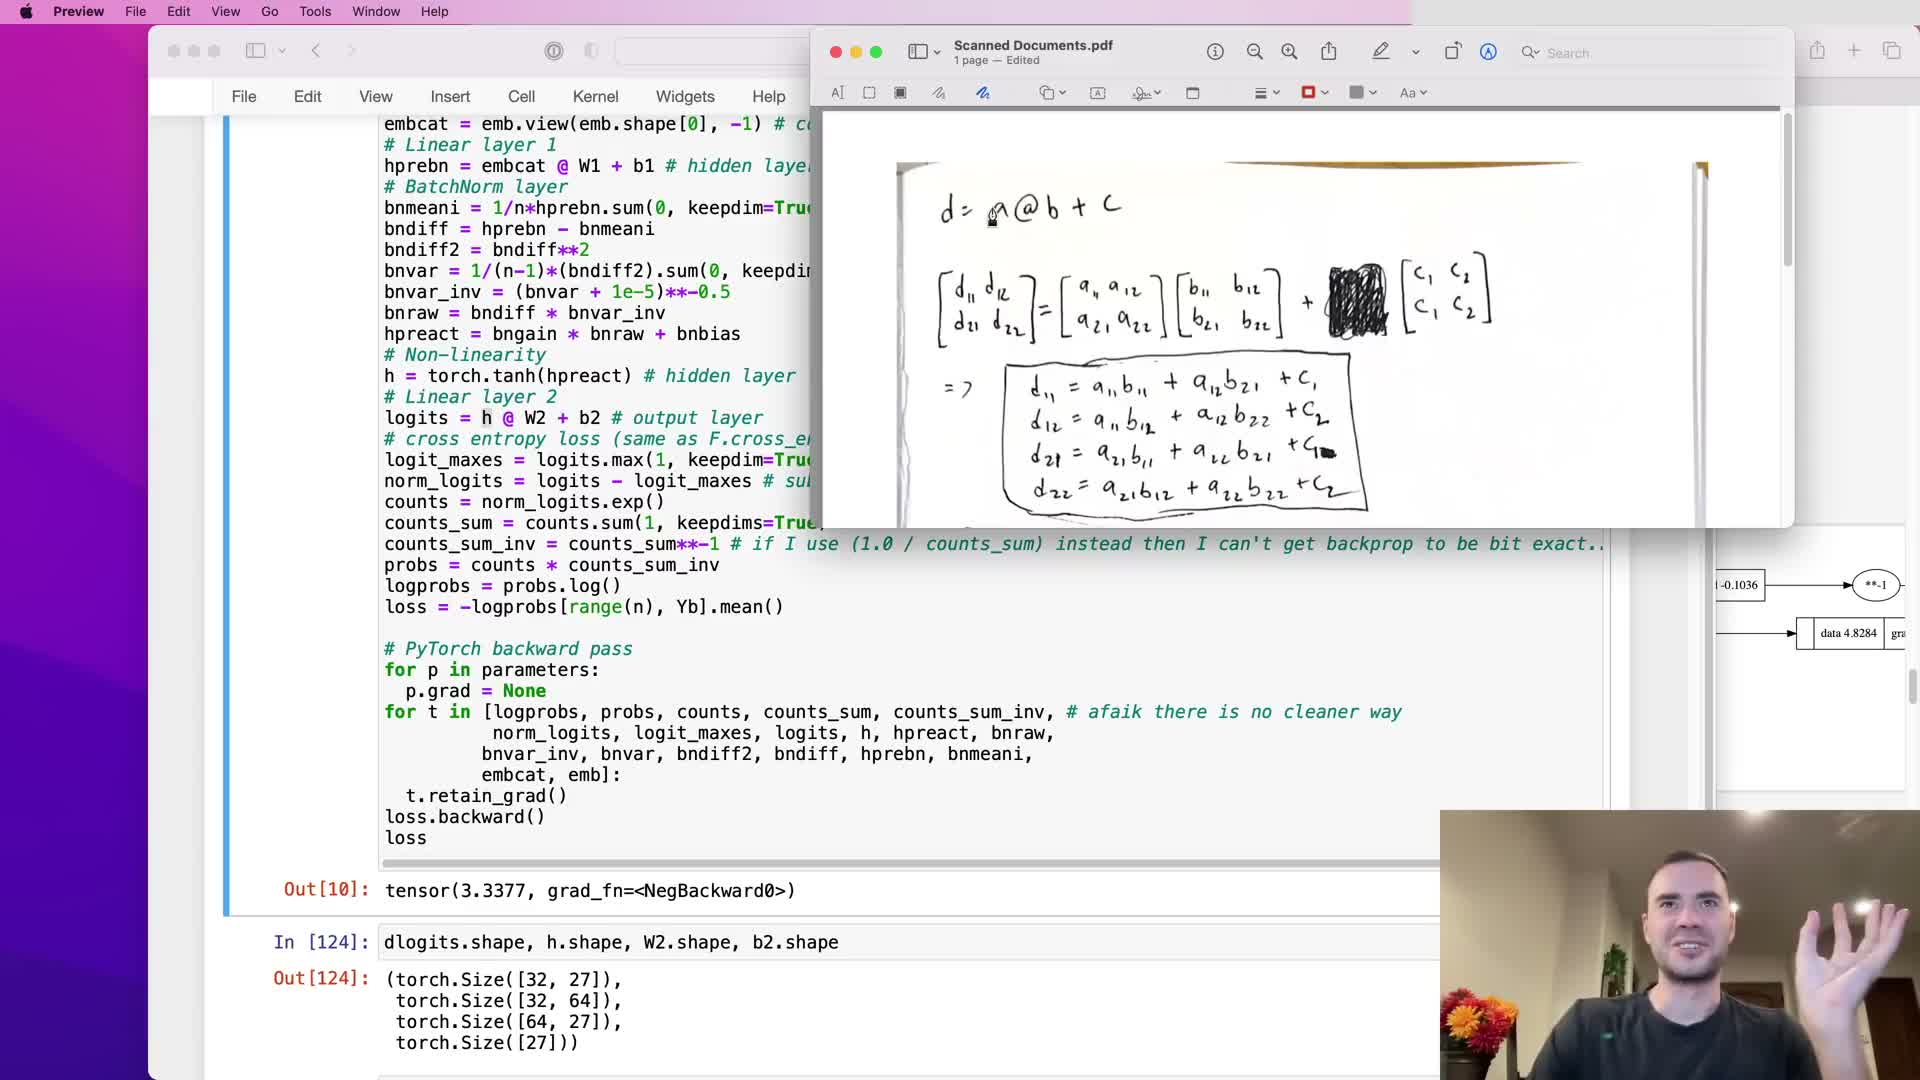This screenshot has width=1920, height=1080.
Task: Open the Widgets menu in notebook
Action: click(685, 96)
